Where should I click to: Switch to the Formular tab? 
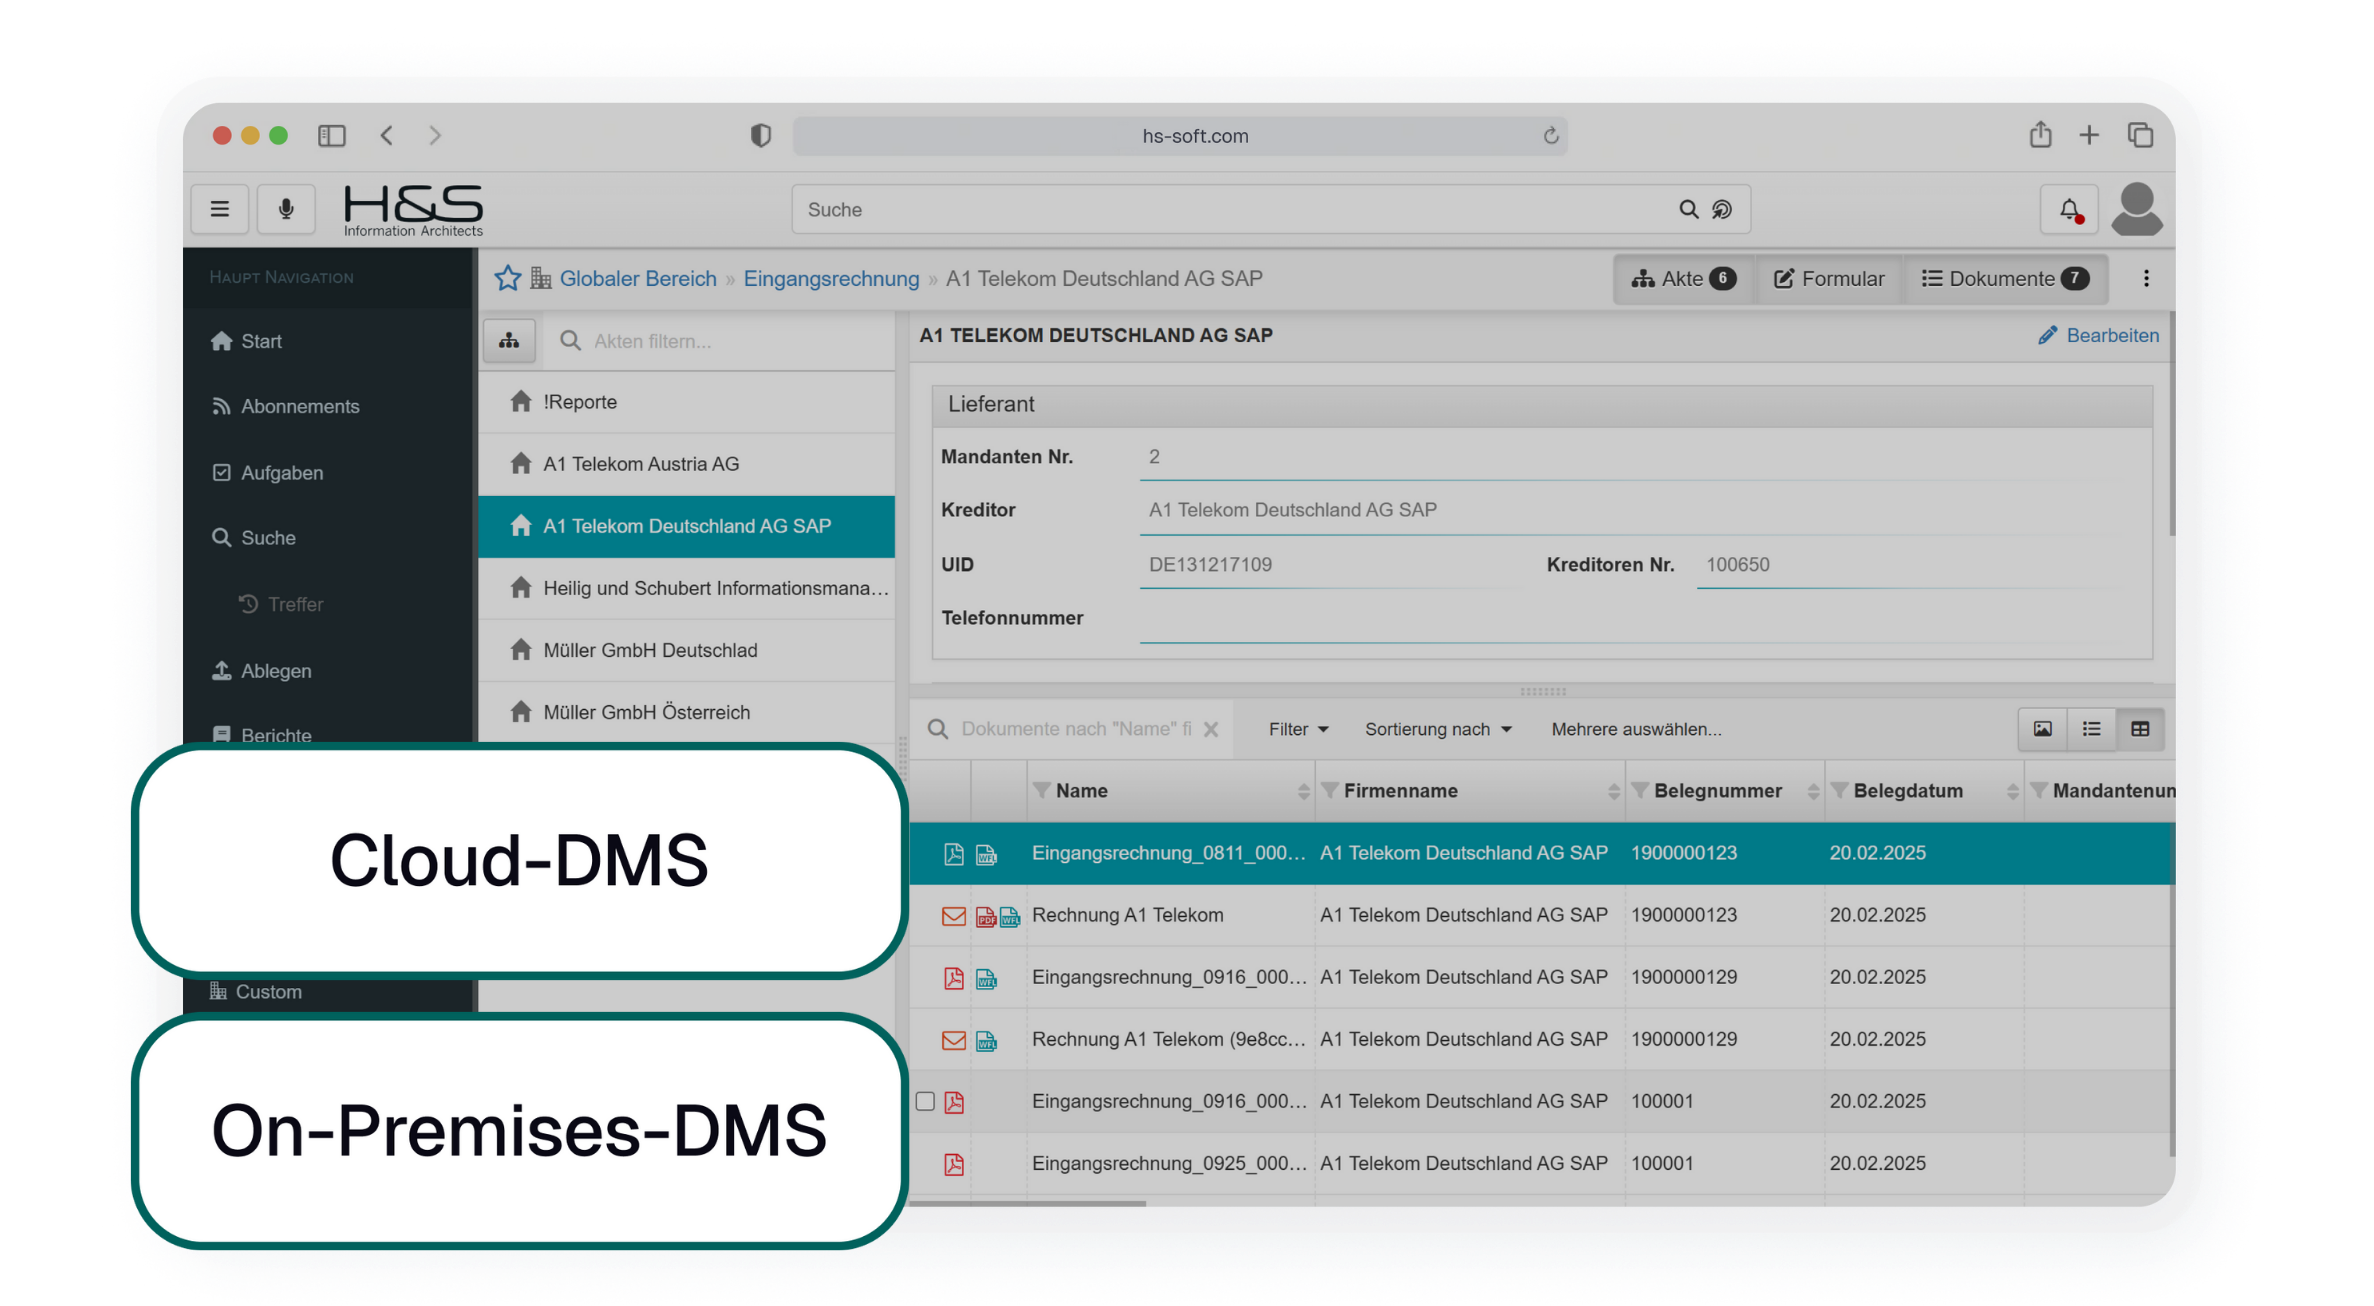point(1829,278)
